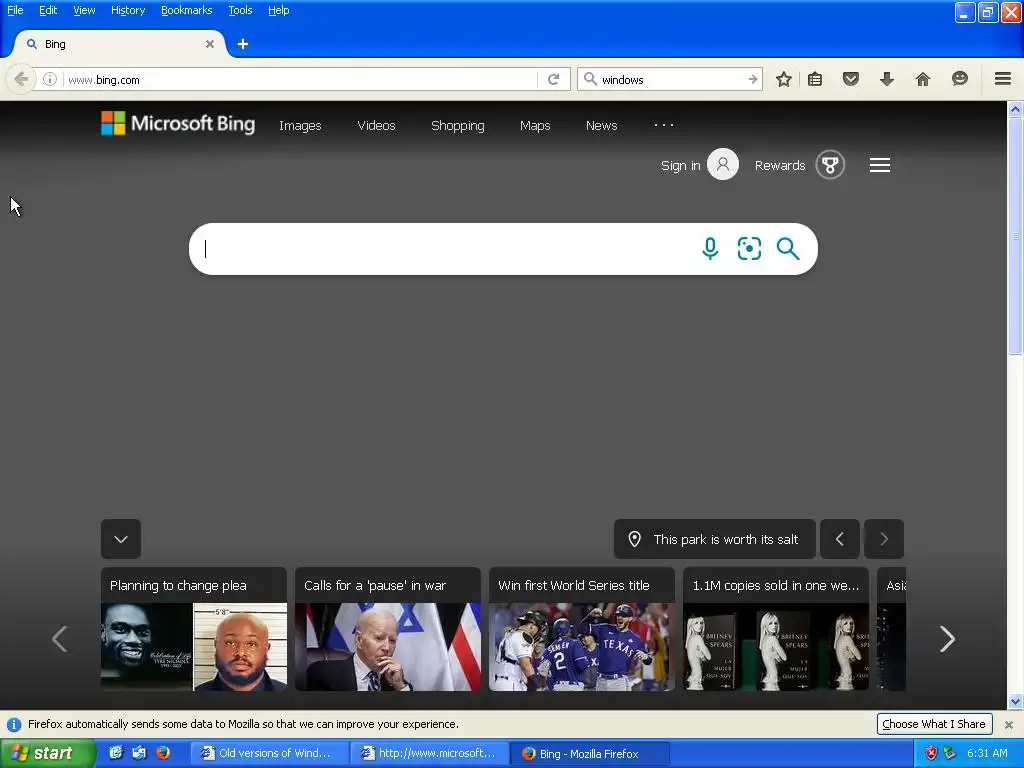
Task: Click the Microsoft Bing logo
Action: (x=178, y=123)
